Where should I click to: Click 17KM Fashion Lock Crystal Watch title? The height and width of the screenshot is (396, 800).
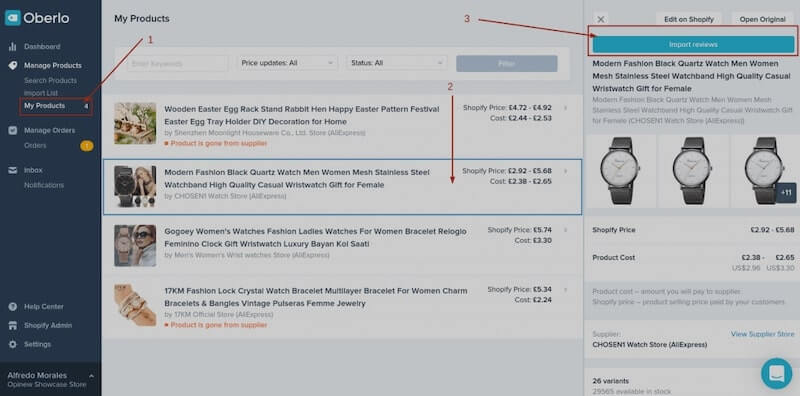tap(316, 297)
